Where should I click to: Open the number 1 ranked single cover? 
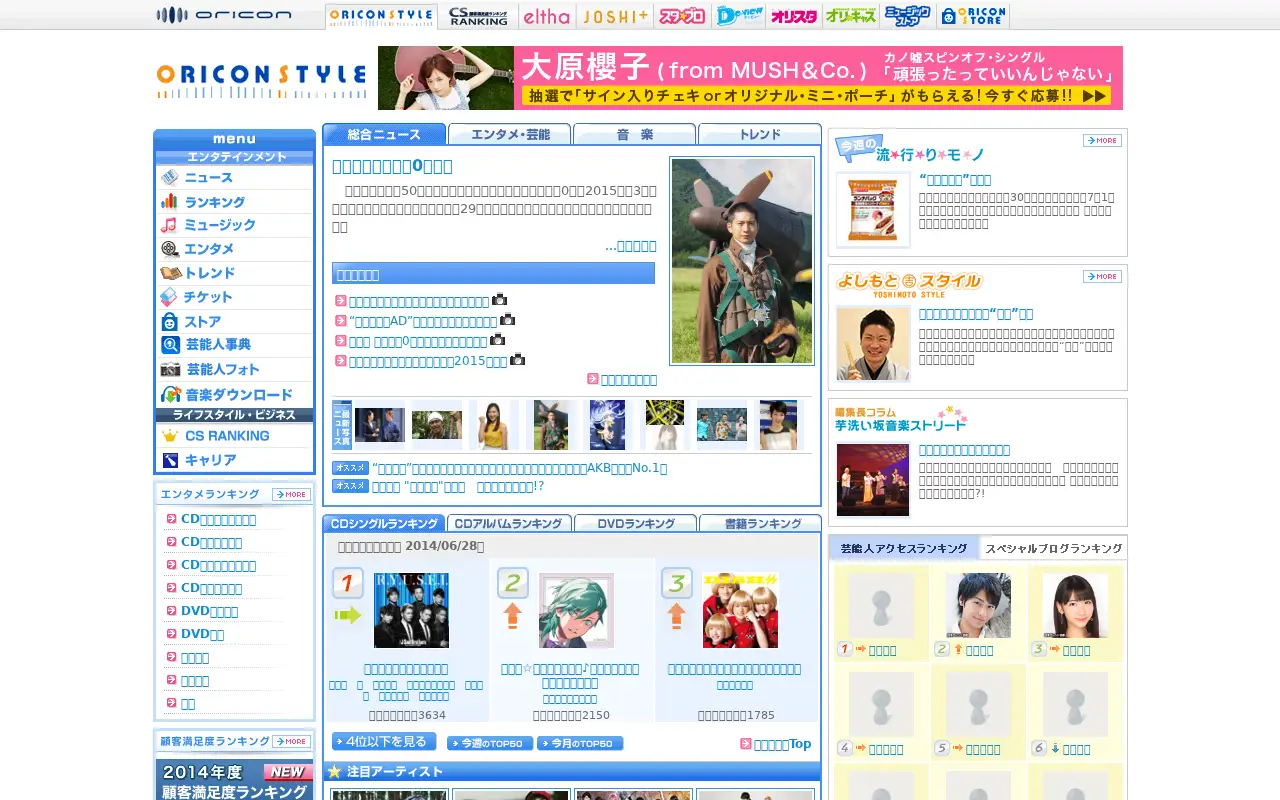pos(411,611)
